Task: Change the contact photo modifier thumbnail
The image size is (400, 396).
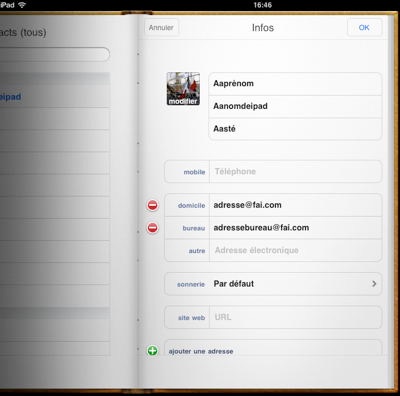Action: click(x=183, y=89)
